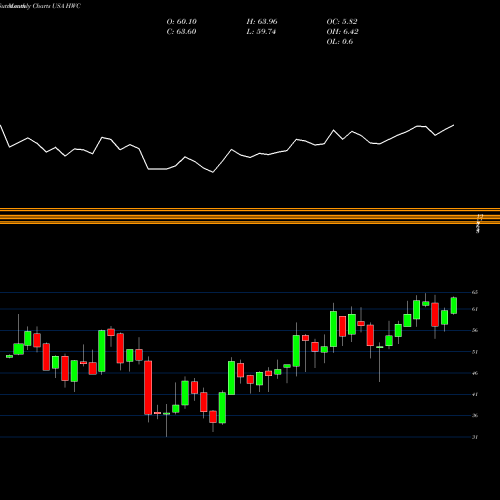Click the 36 price axis label

(x=475, y=416)
